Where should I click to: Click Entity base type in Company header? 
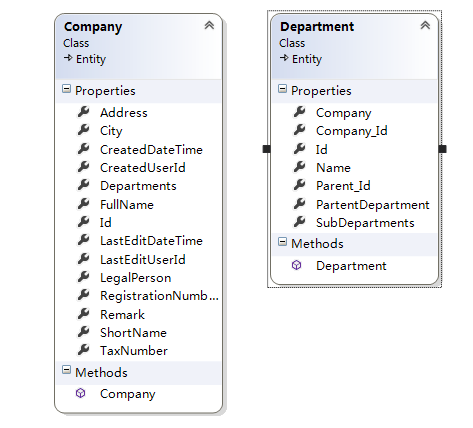(x=91, y=59)
